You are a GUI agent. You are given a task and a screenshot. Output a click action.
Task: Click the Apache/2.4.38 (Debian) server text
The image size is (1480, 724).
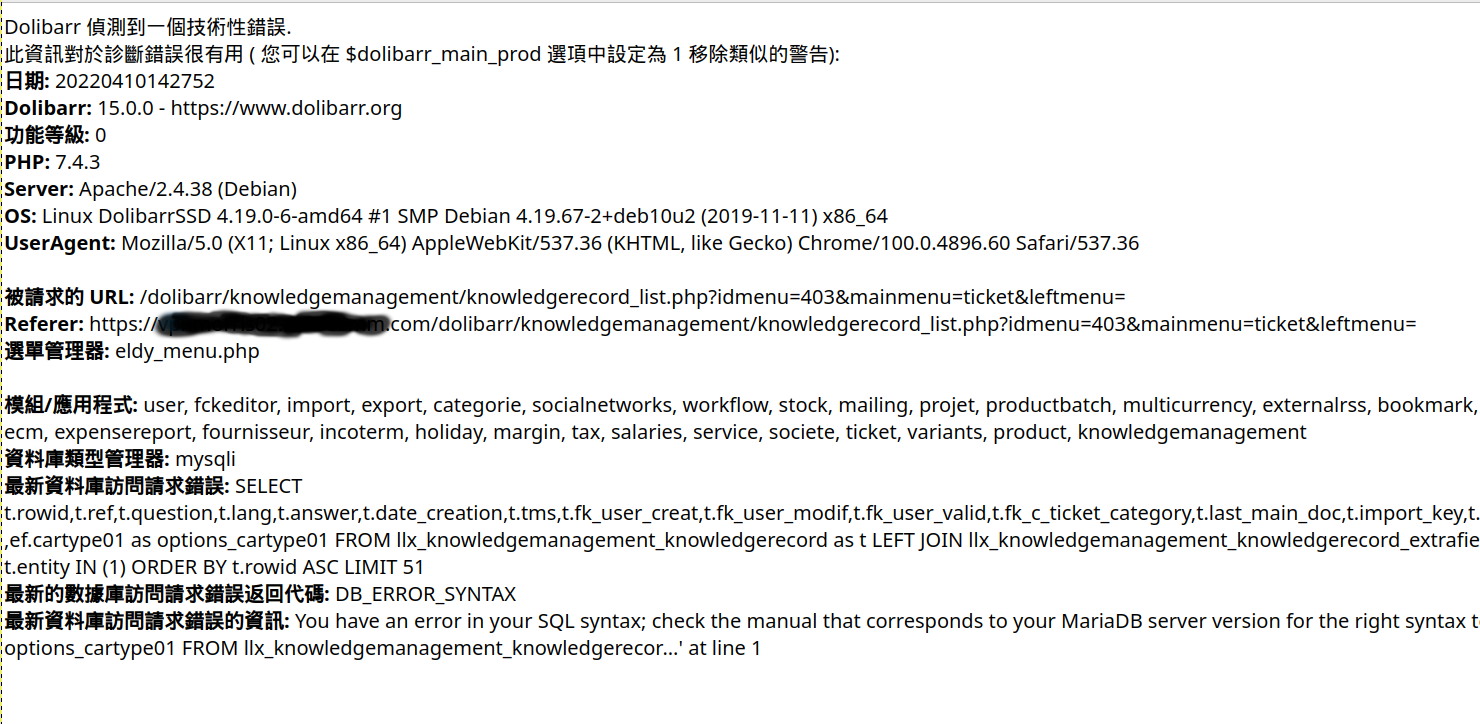click(x=188, y=189)
